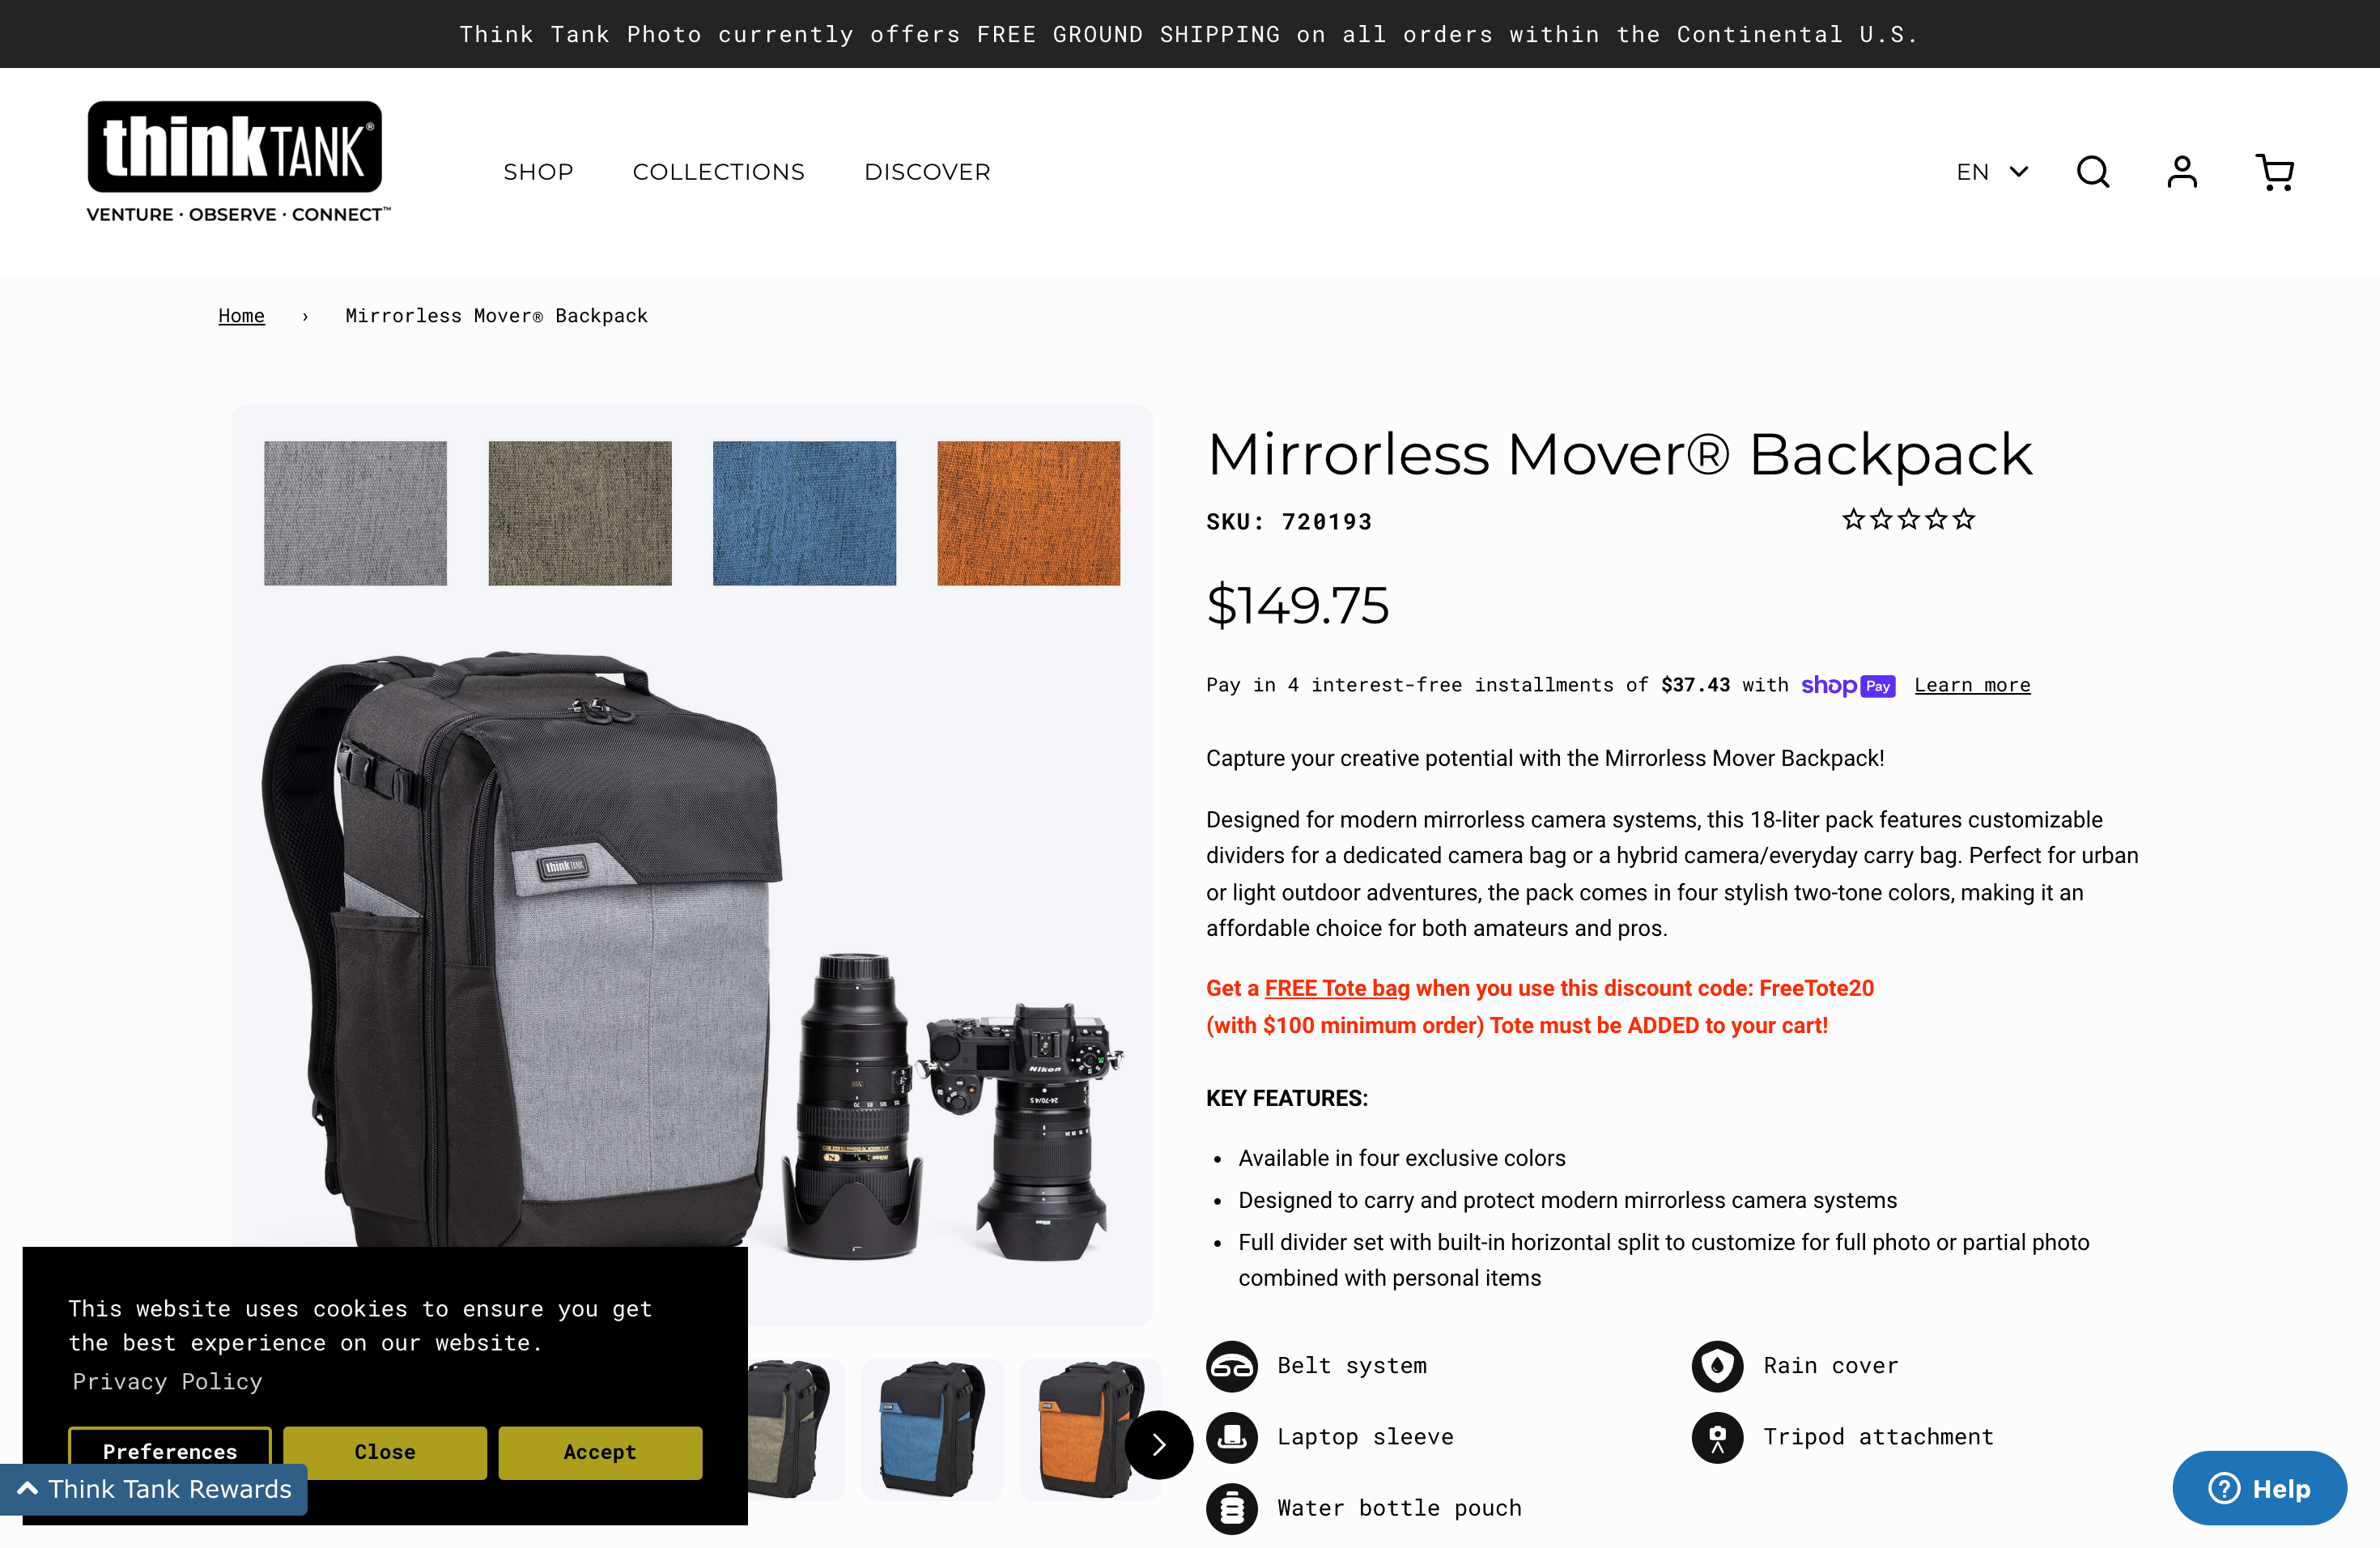The height and width of the screenshot is (1548, 2380).
Task: Click the Rain cover feature icon
Action: tap(1718, 1366)
